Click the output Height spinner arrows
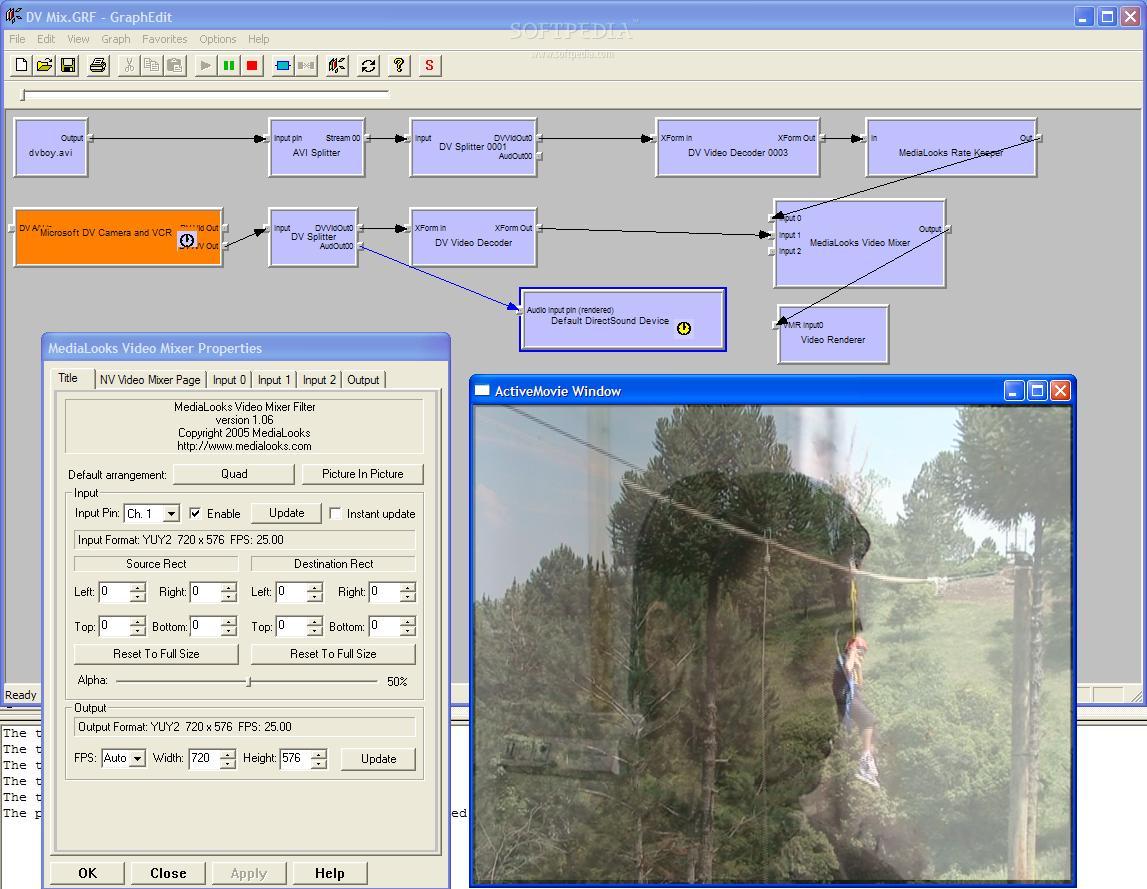Image resolution: width=1147 pixels, height=889 pixels. (x=318, y=759)
